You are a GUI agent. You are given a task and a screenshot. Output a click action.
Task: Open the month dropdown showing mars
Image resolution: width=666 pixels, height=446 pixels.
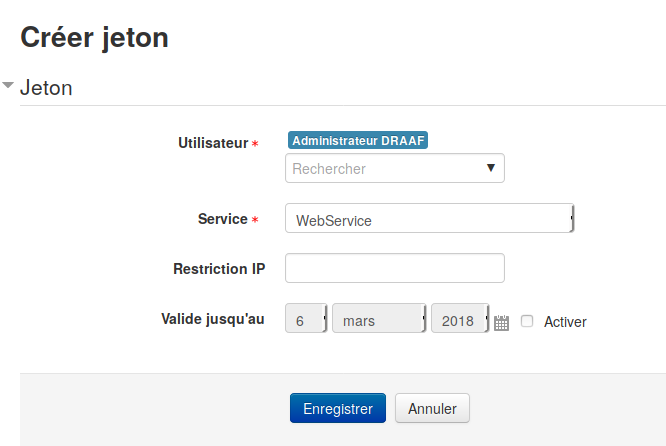tap(379, 318)
